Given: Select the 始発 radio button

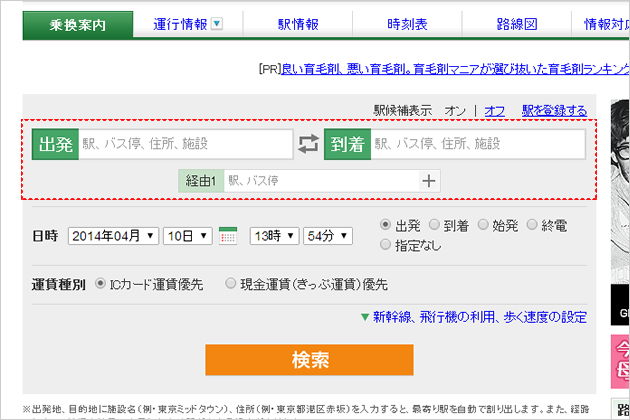Looking at the screenshot, I should click(483, 225).
